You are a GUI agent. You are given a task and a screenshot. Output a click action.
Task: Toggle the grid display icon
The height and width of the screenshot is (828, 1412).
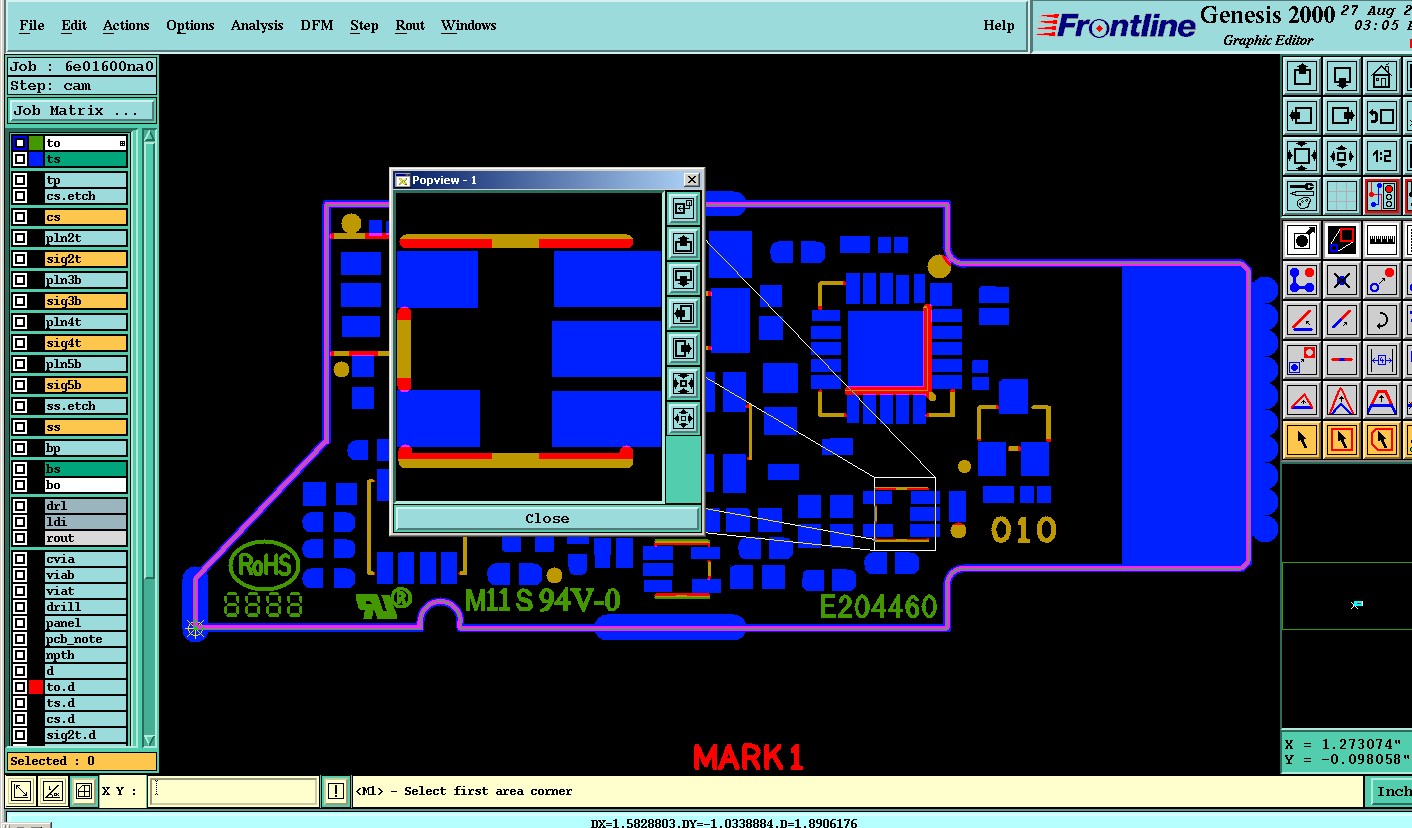[1342, 196]
